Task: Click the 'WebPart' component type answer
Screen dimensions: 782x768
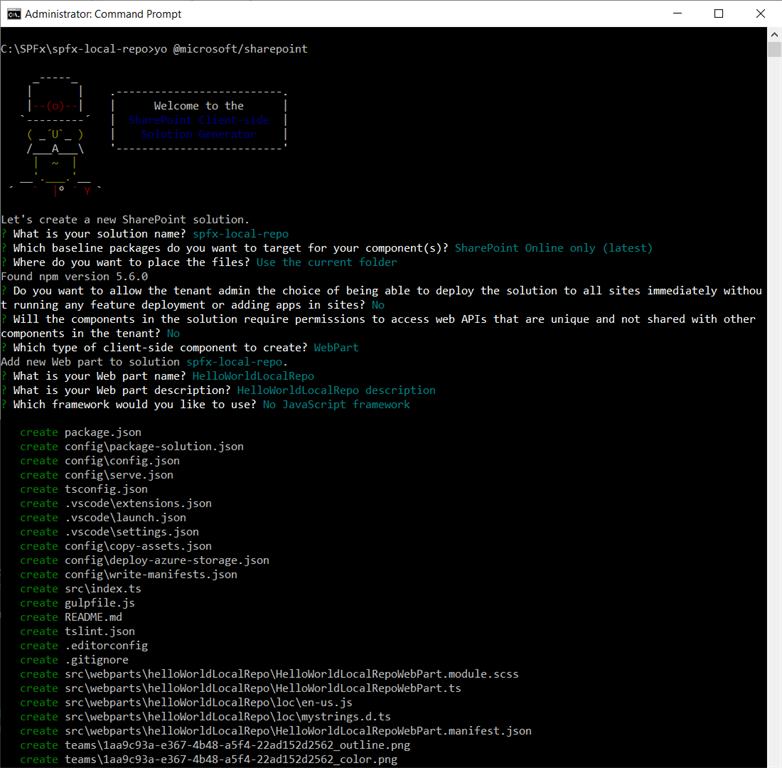Action: (x=336, y=347)
